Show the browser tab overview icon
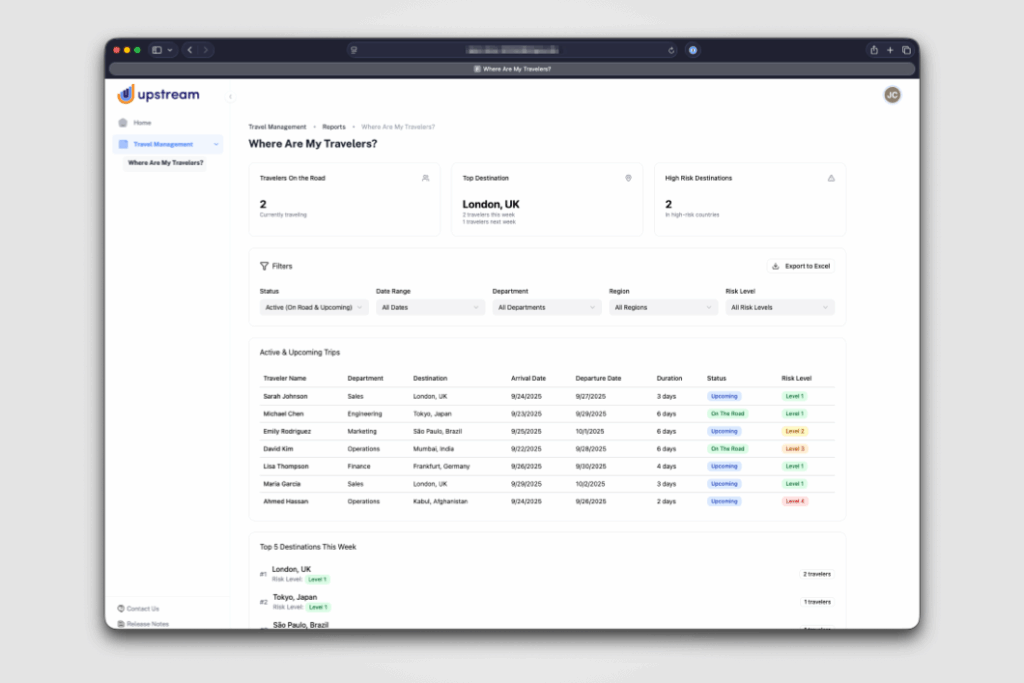 (906, 50)
